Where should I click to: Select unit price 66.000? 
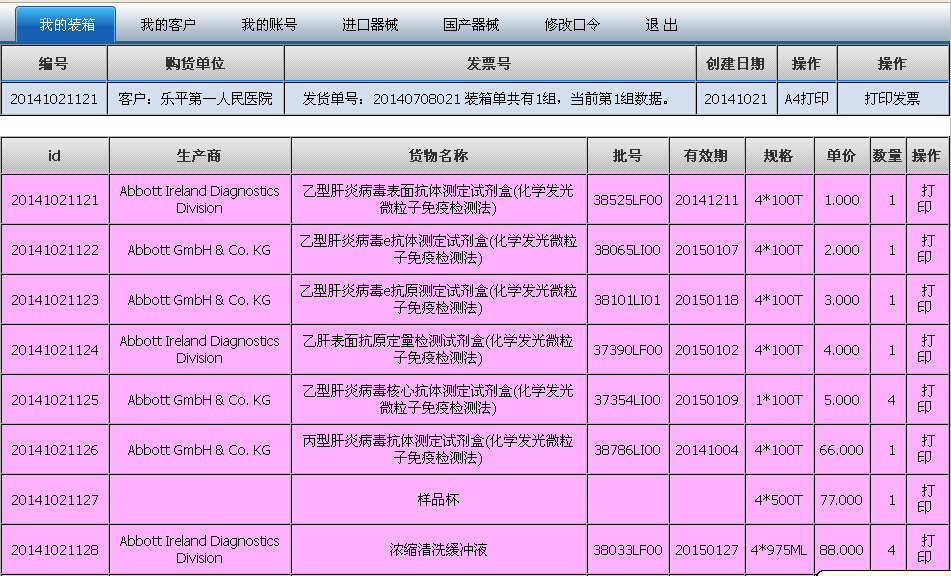pyautogui.click(x=842, y=449)
